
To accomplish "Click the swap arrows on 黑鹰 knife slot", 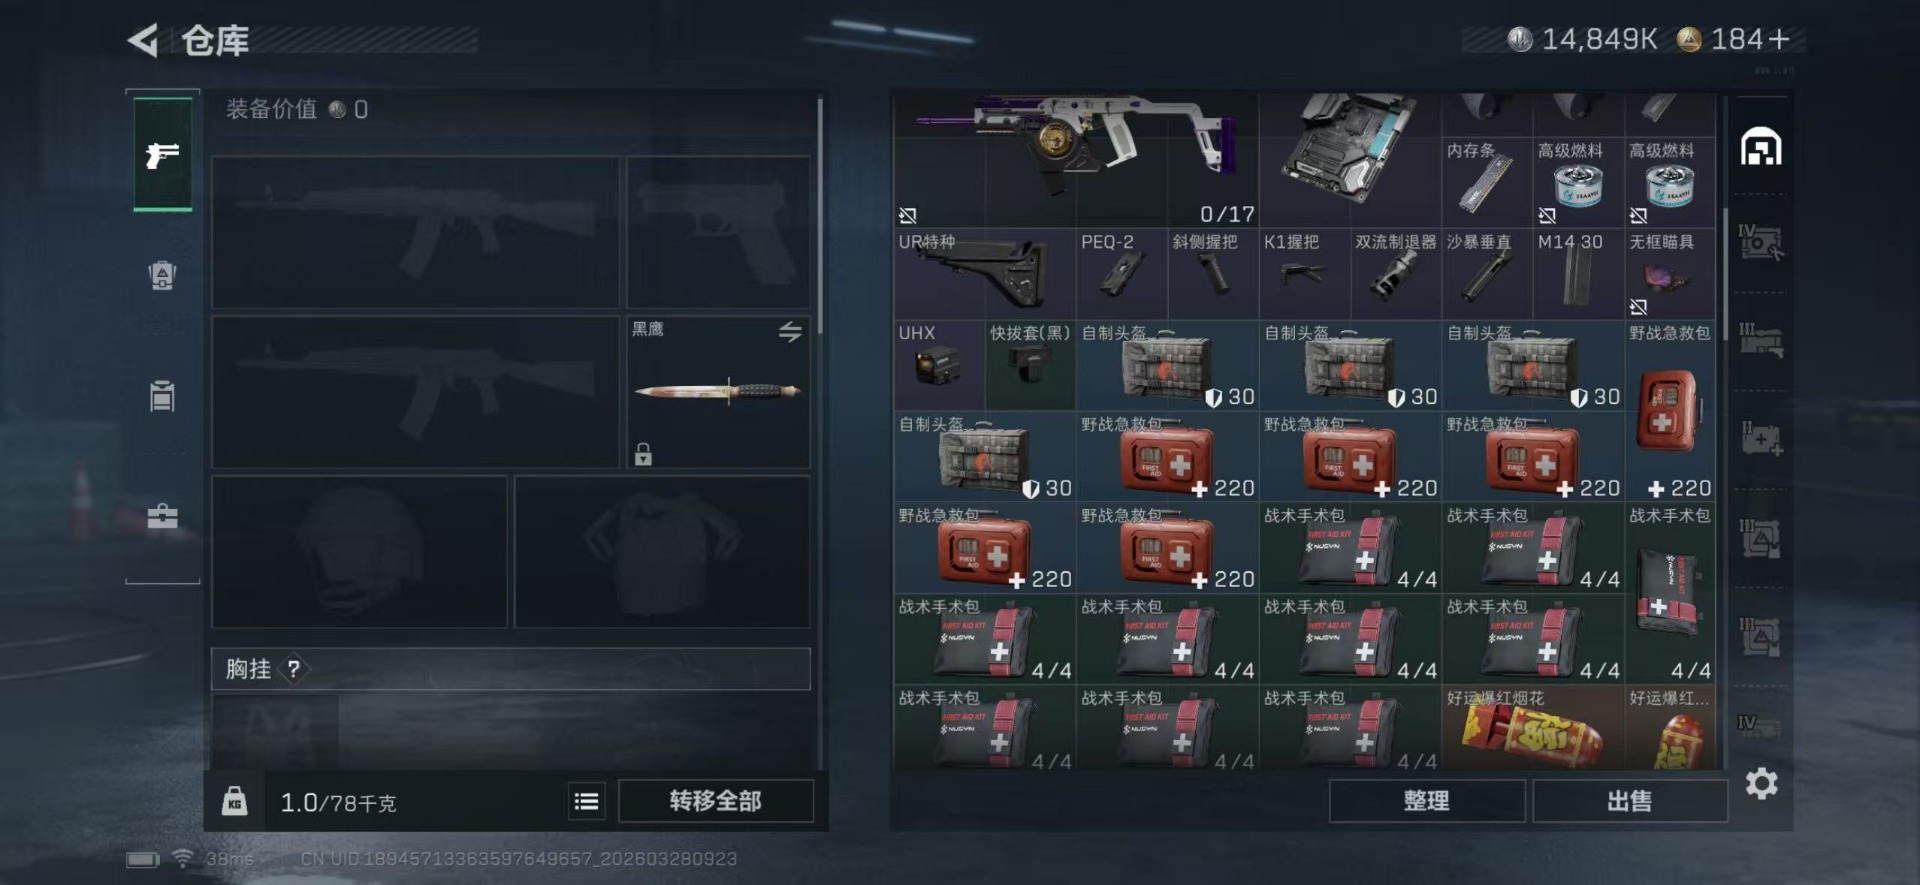I will pyautogui.click(x=790, y=332).
